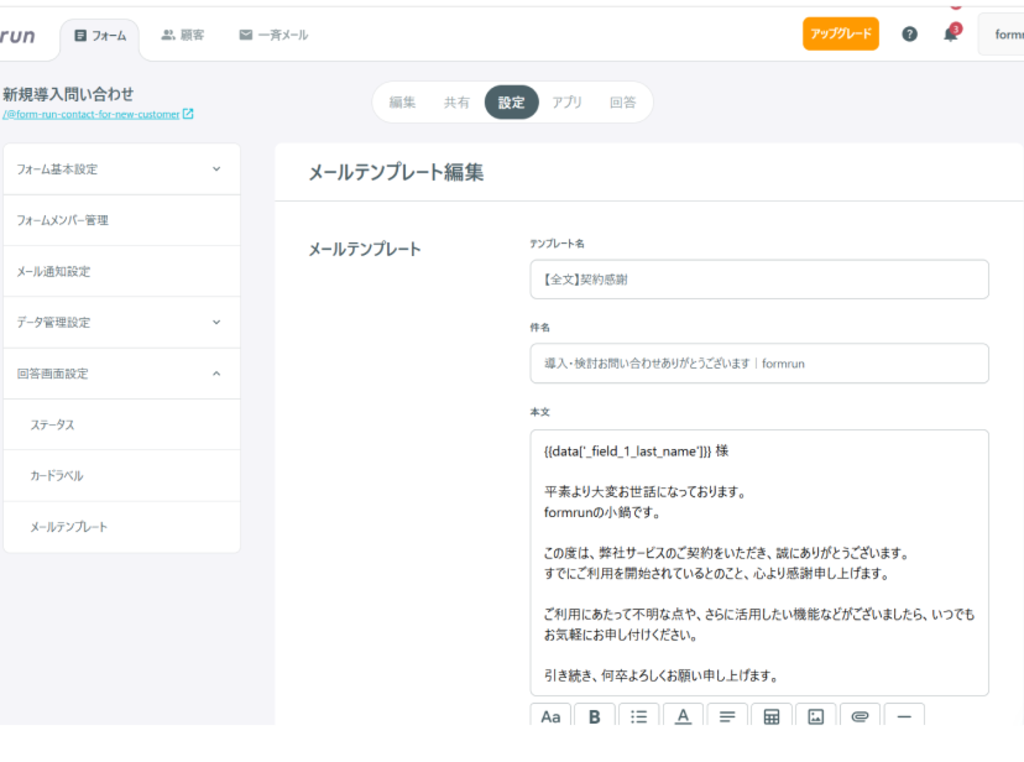Open the notifications bell
The width and height of the screenshot is (1024, 762).
[x=950, y=34]
